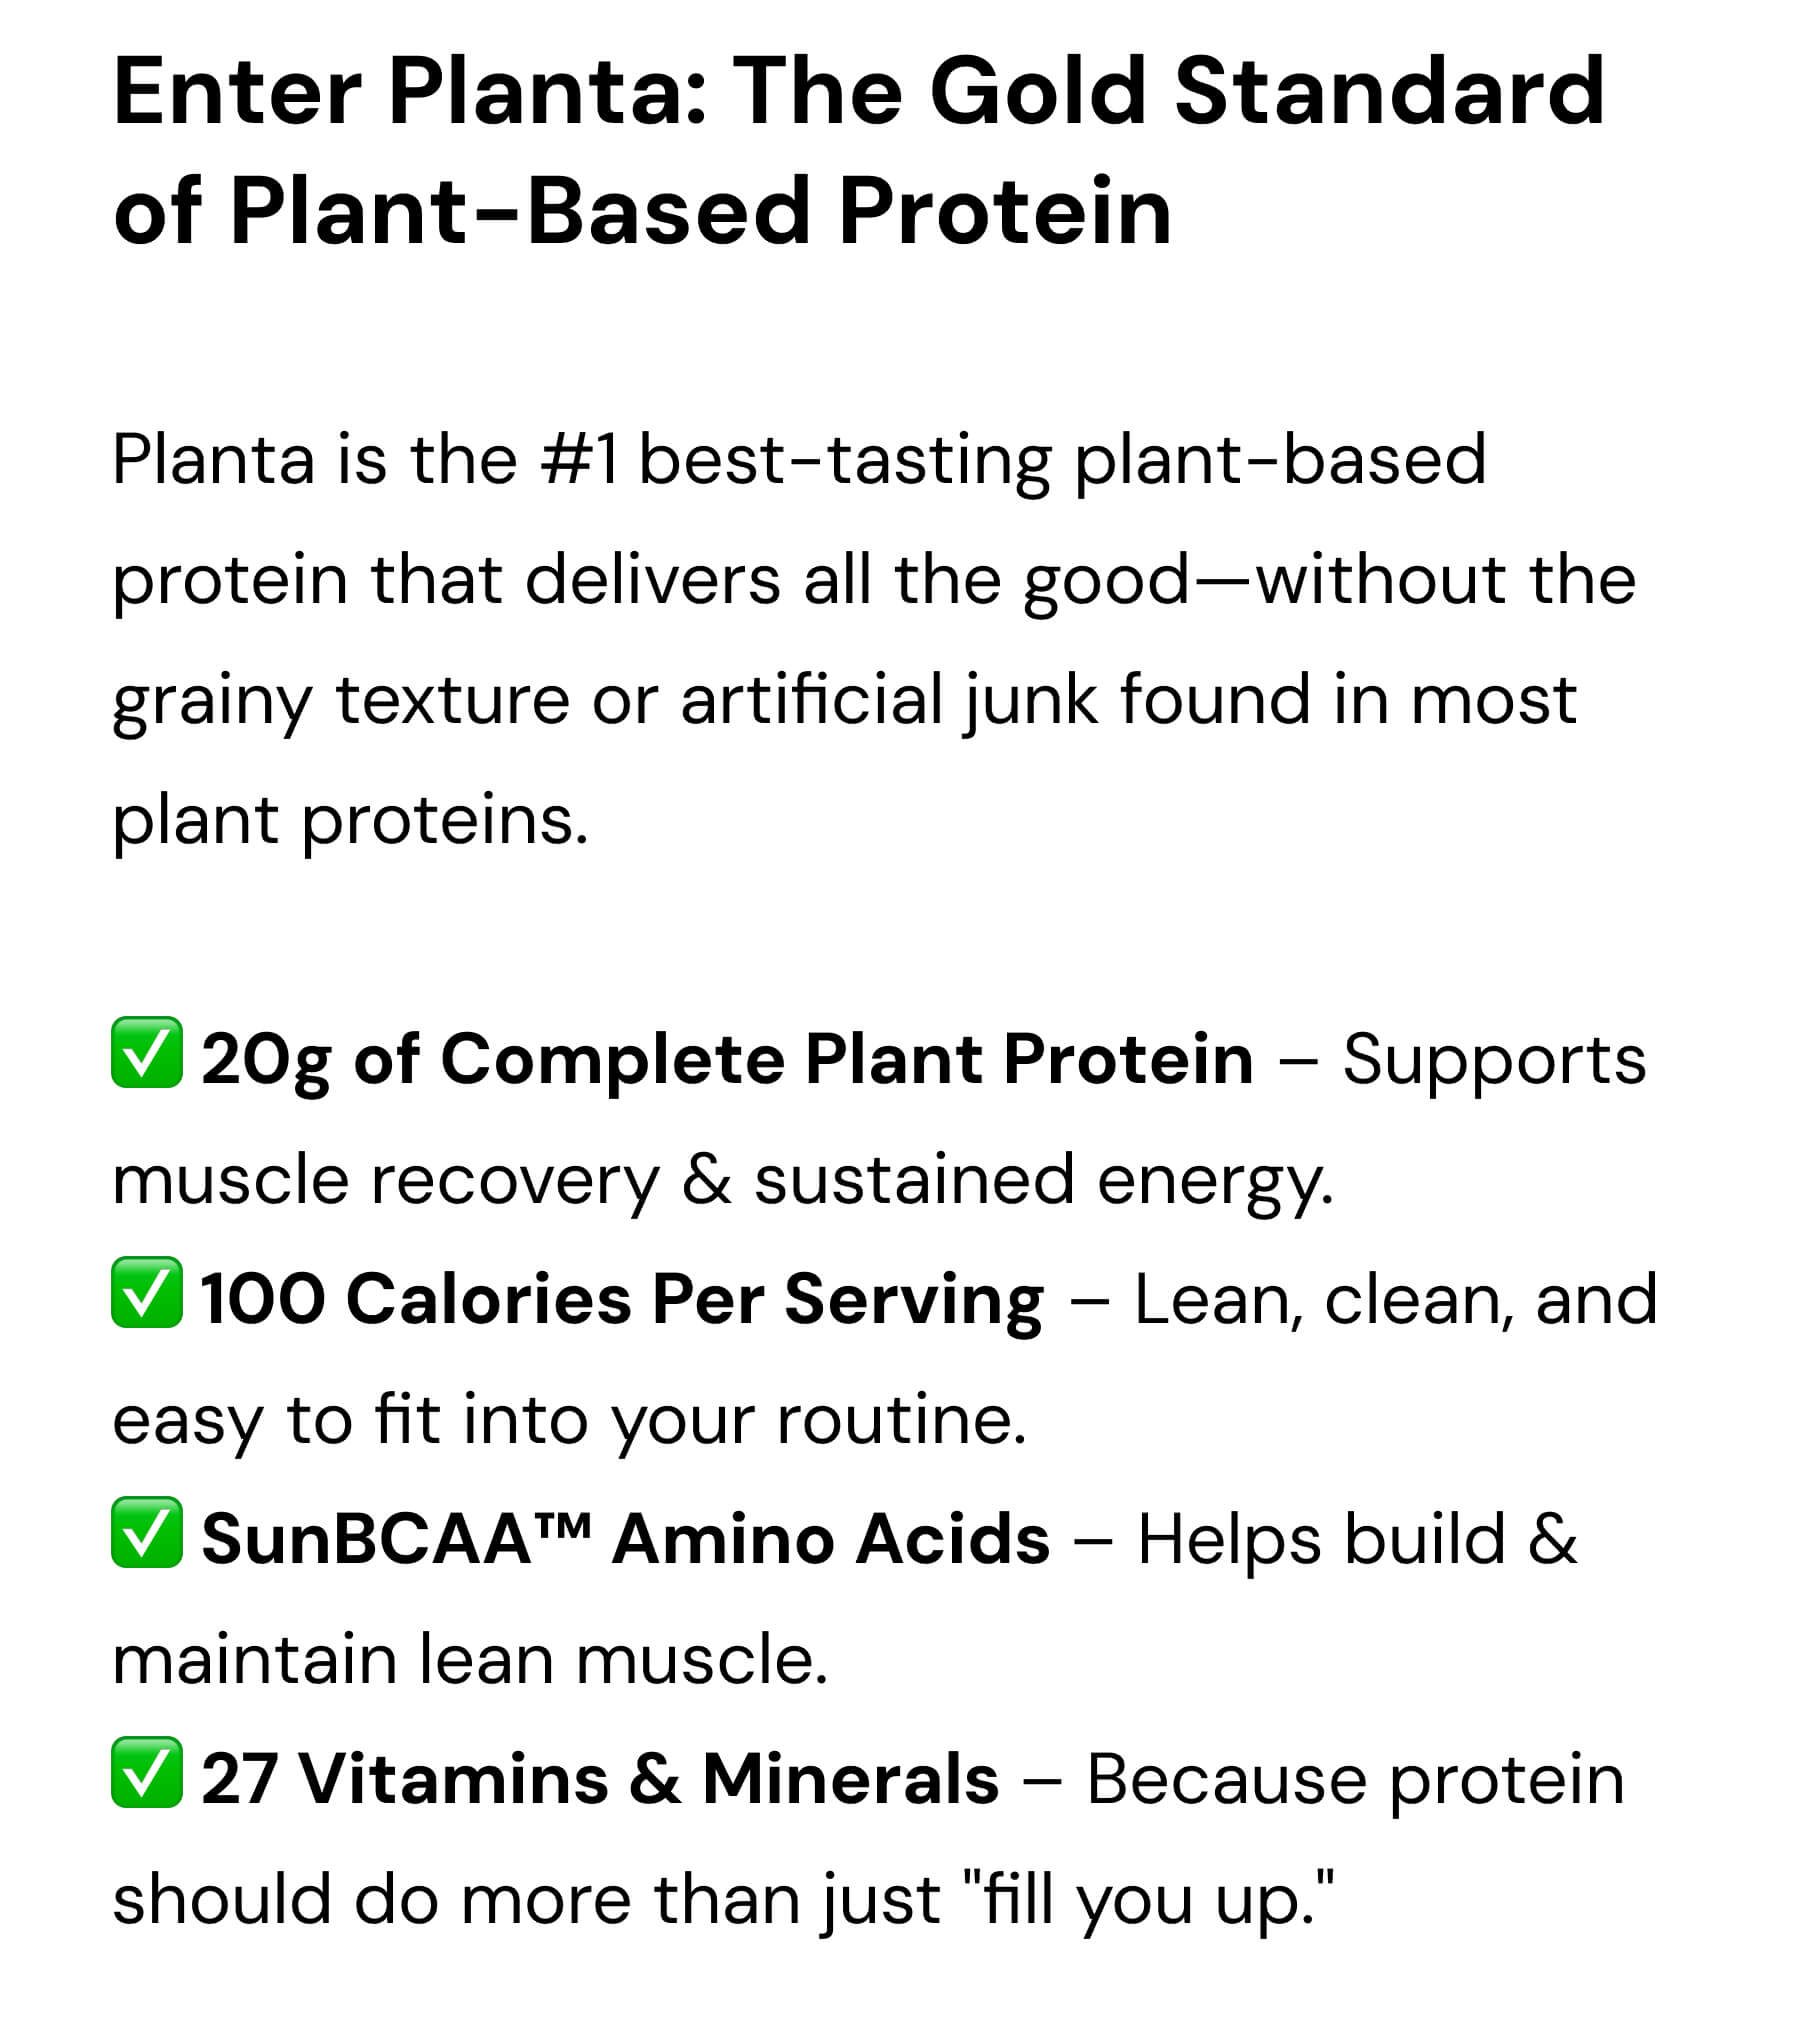Click the line "maintain lean muscle."
Viewport: 1800px width, 2043px height.
point(470,1659)
